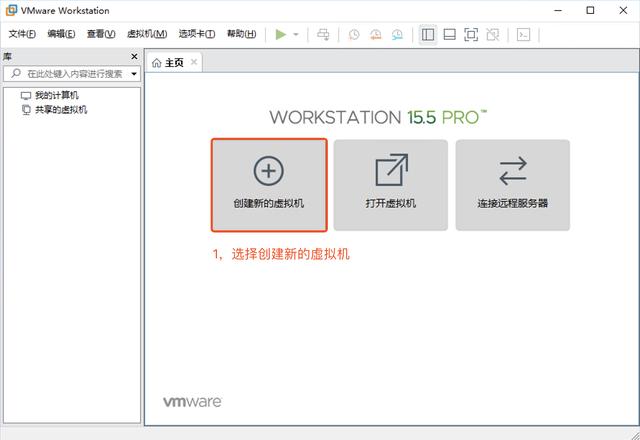The image size is (640, 440).
Task: Close the VMware Workstation window
Action: [x=623, y=11]
